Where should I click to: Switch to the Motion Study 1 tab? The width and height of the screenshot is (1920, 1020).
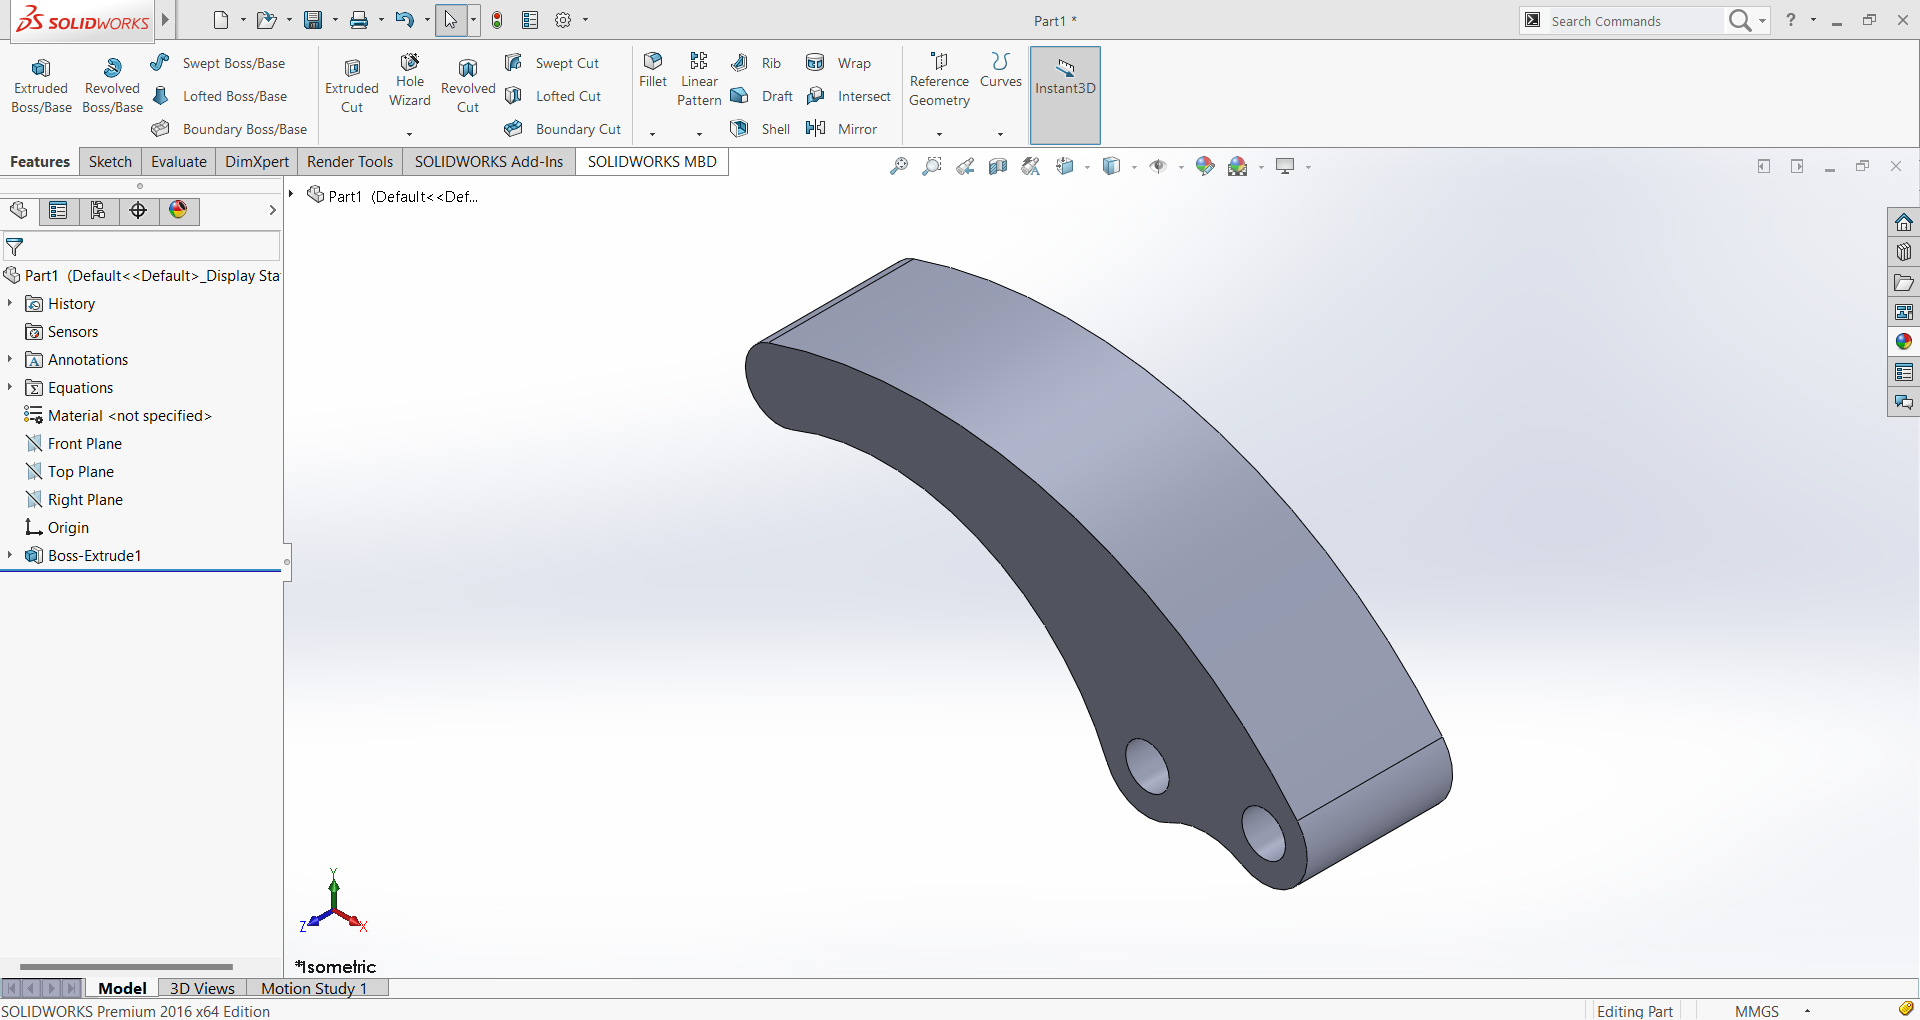[314, 988]
